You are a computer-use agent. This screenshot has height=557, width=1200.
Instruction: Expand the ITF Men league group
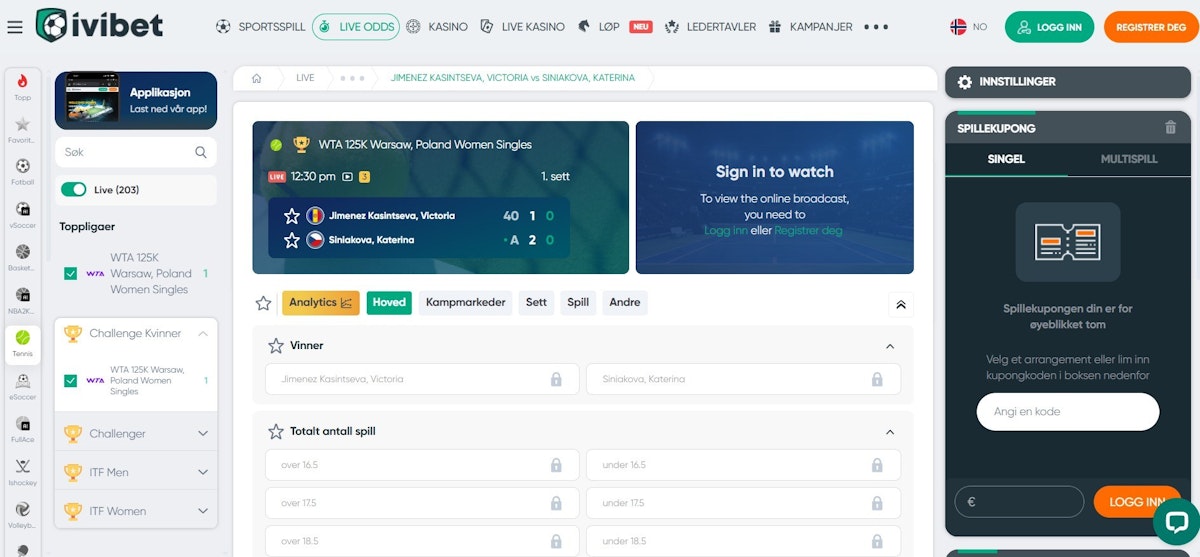136,472
